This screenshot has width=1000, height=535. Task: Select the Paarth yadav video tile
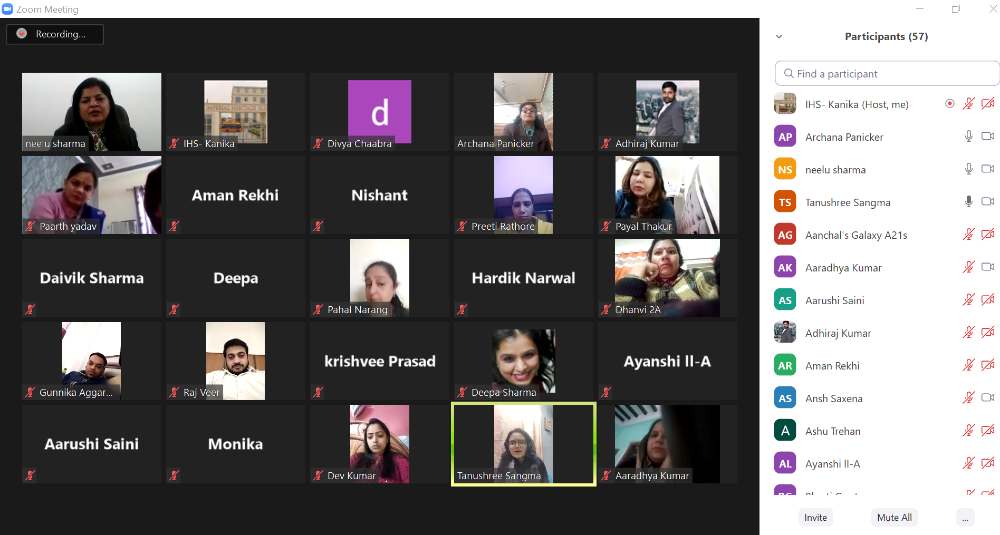(92, 194)
